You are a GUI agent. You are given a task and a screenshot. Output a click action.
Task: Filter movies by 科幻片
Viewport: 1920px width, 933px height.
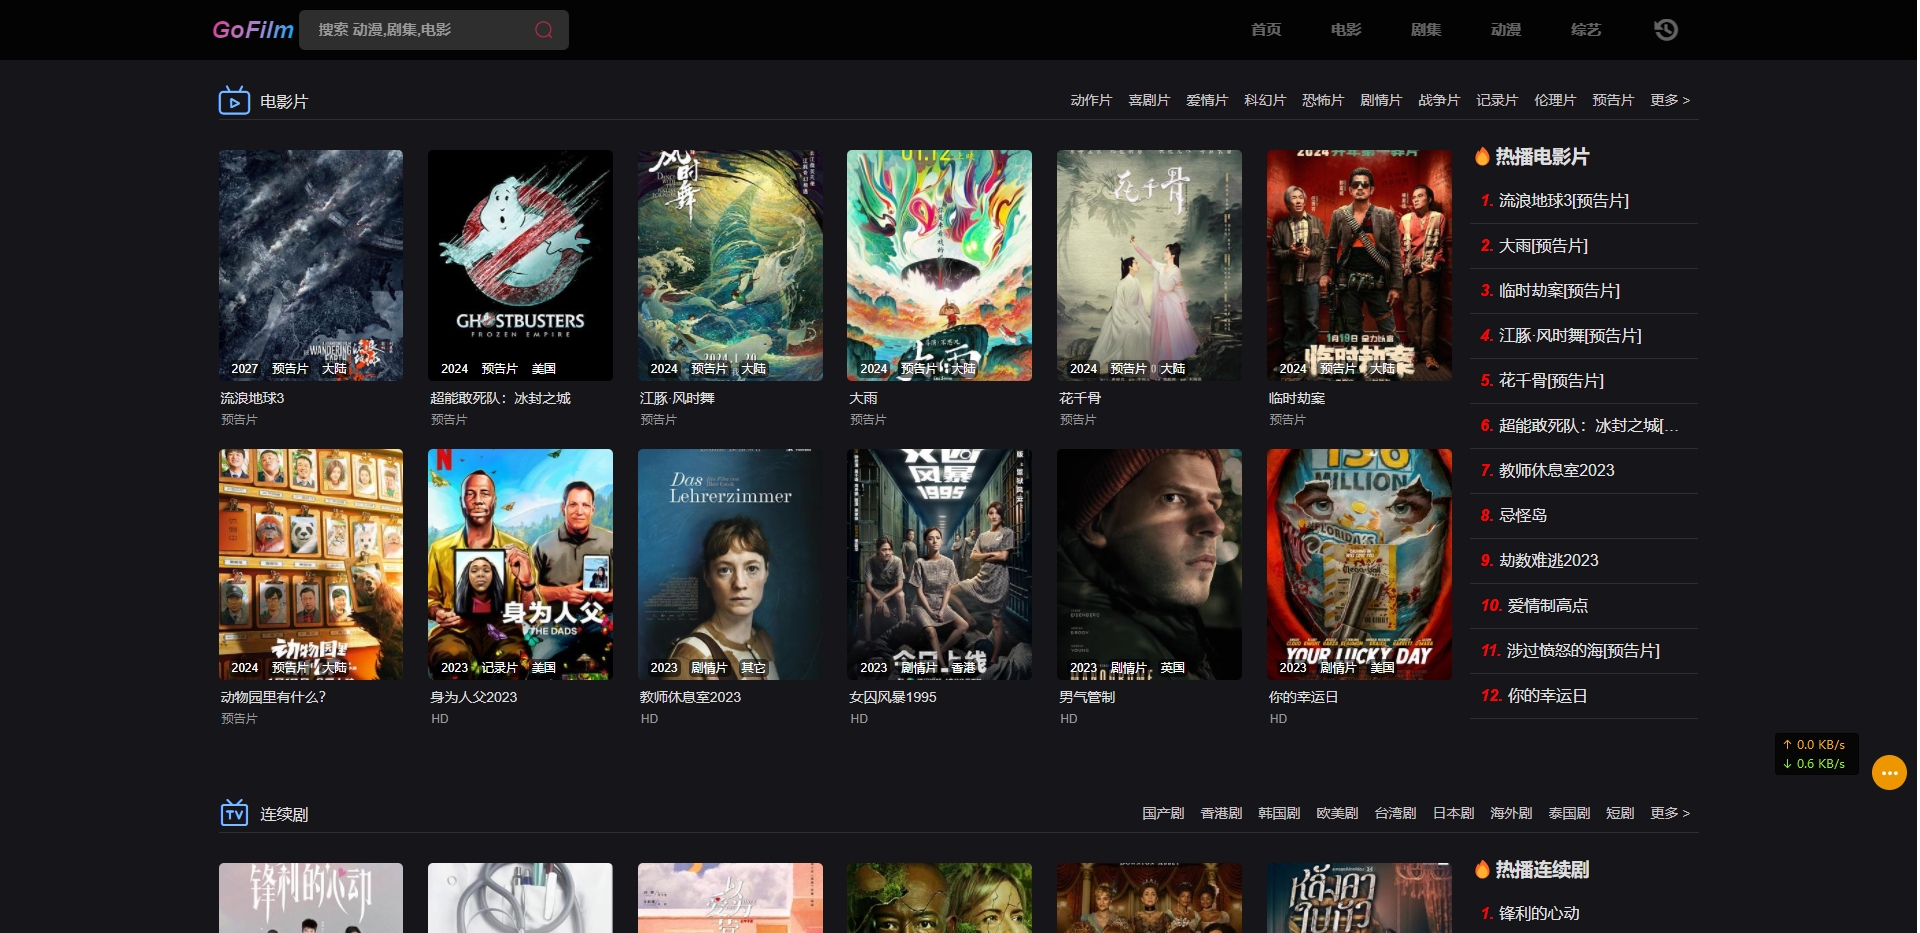[1265, 100]
